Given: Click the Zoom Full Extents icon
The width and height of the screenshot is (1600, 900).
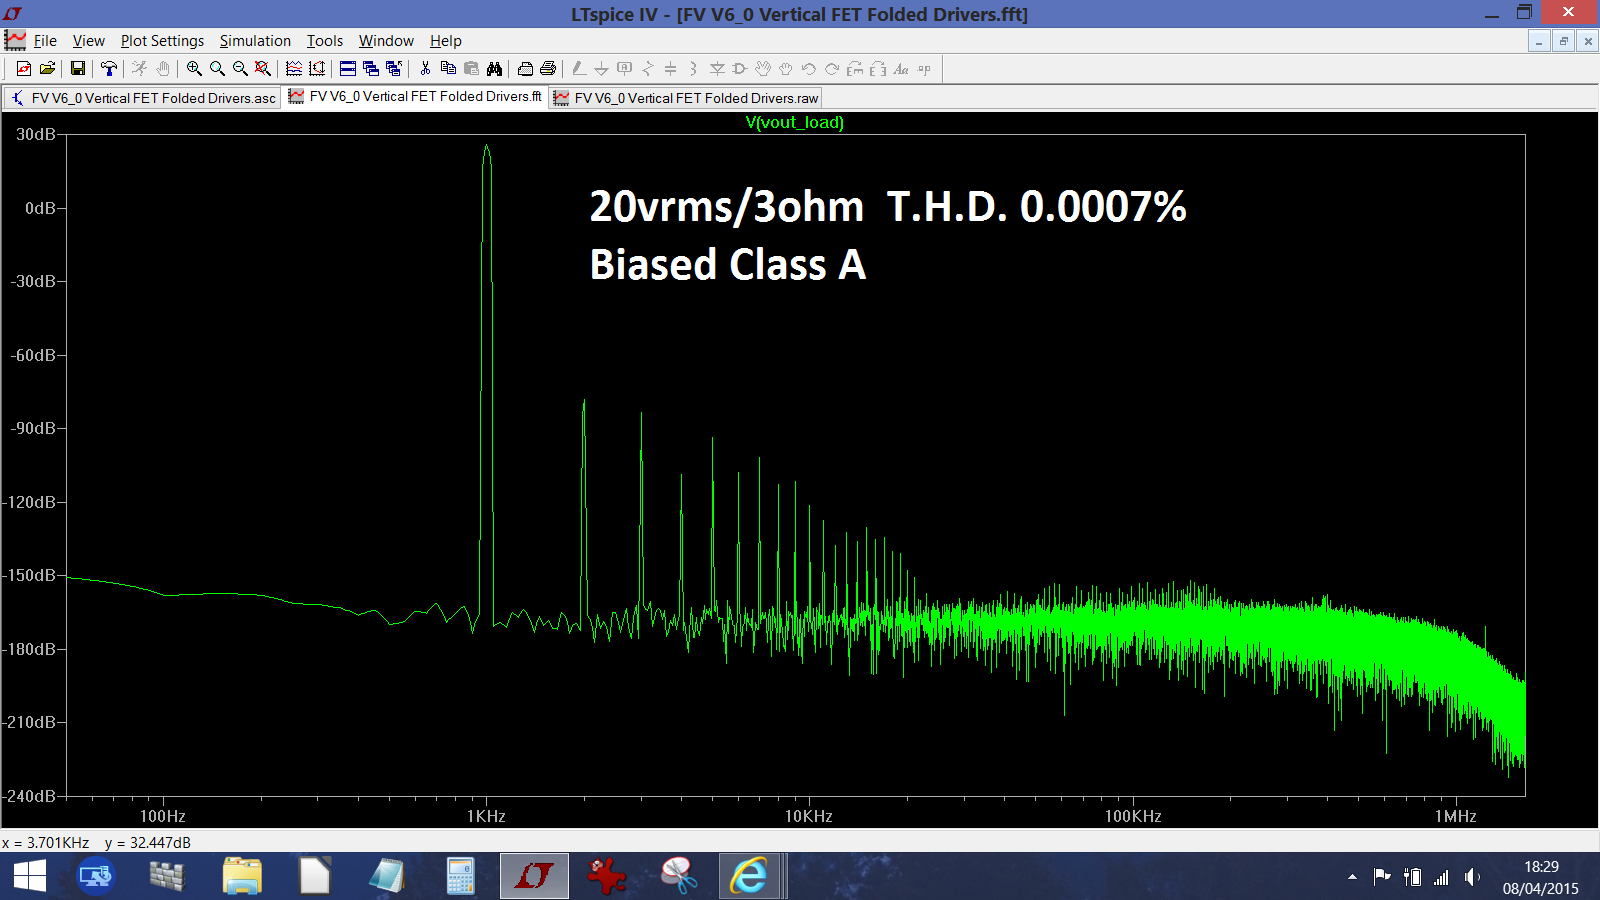Looking at the screenshot, I should tap(263, 68).
